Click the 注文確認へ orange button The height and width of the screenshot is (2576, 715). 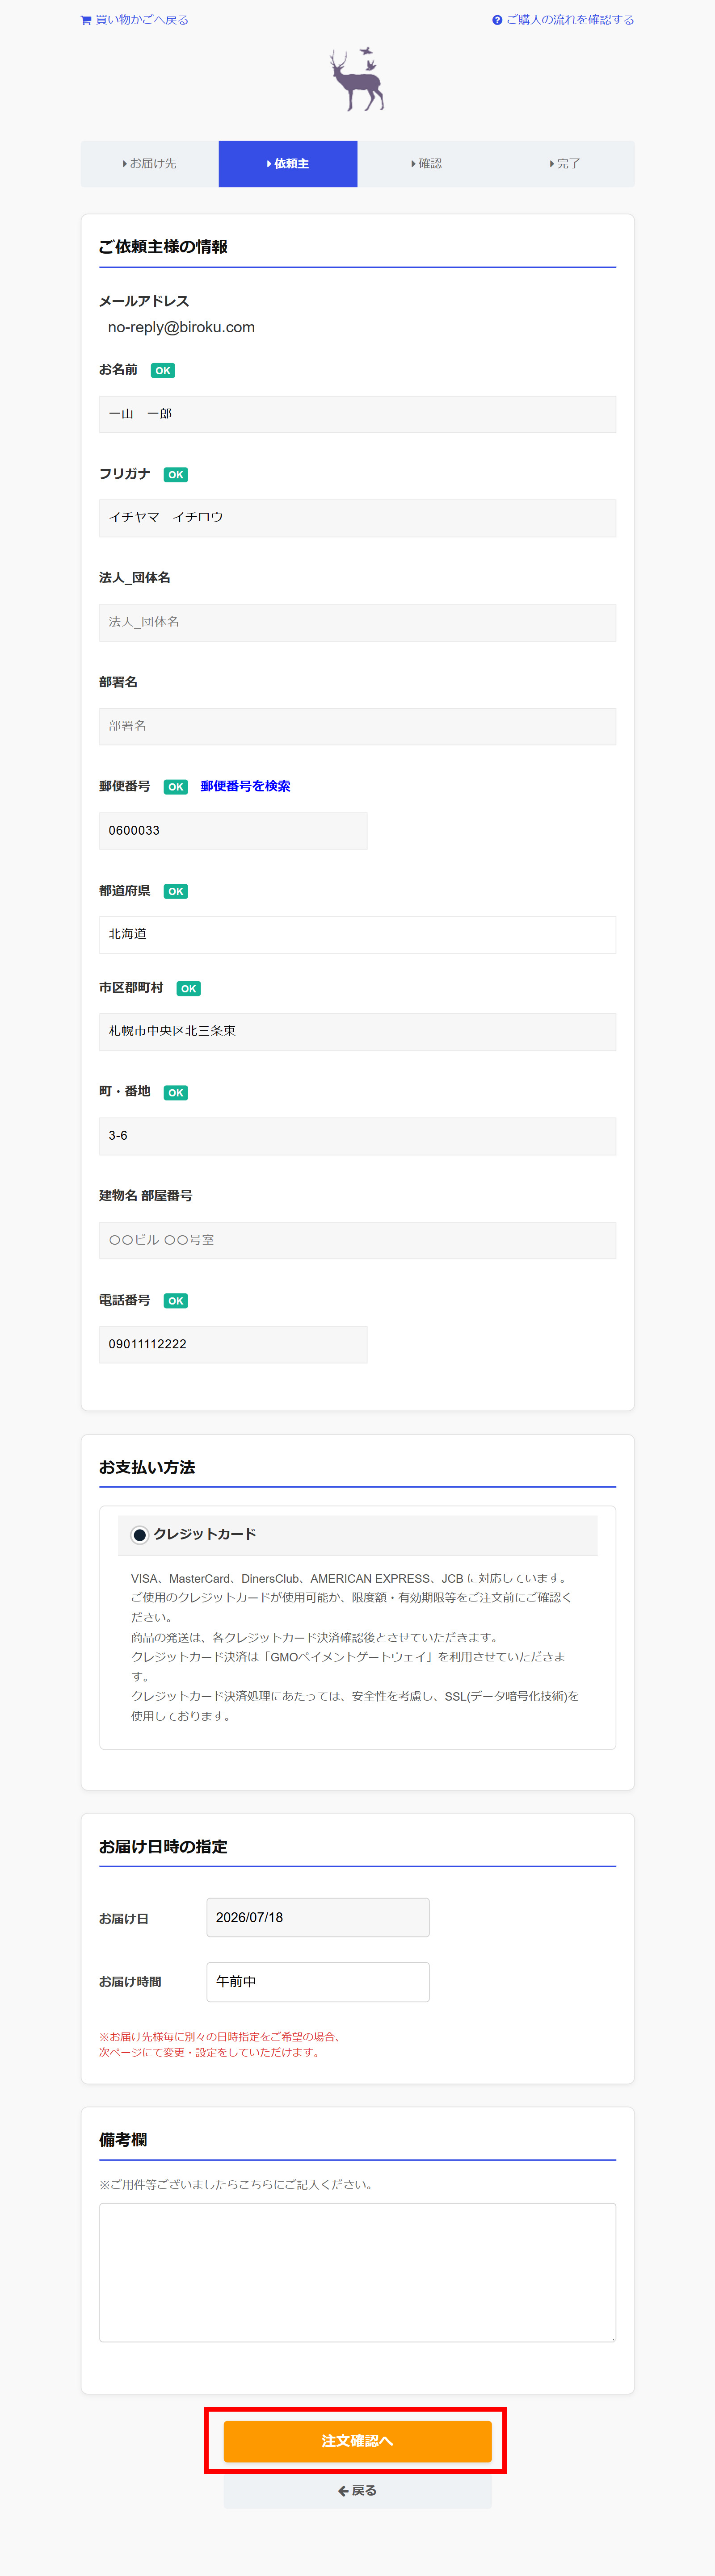pyautogui.click(x=357, y=2441)
